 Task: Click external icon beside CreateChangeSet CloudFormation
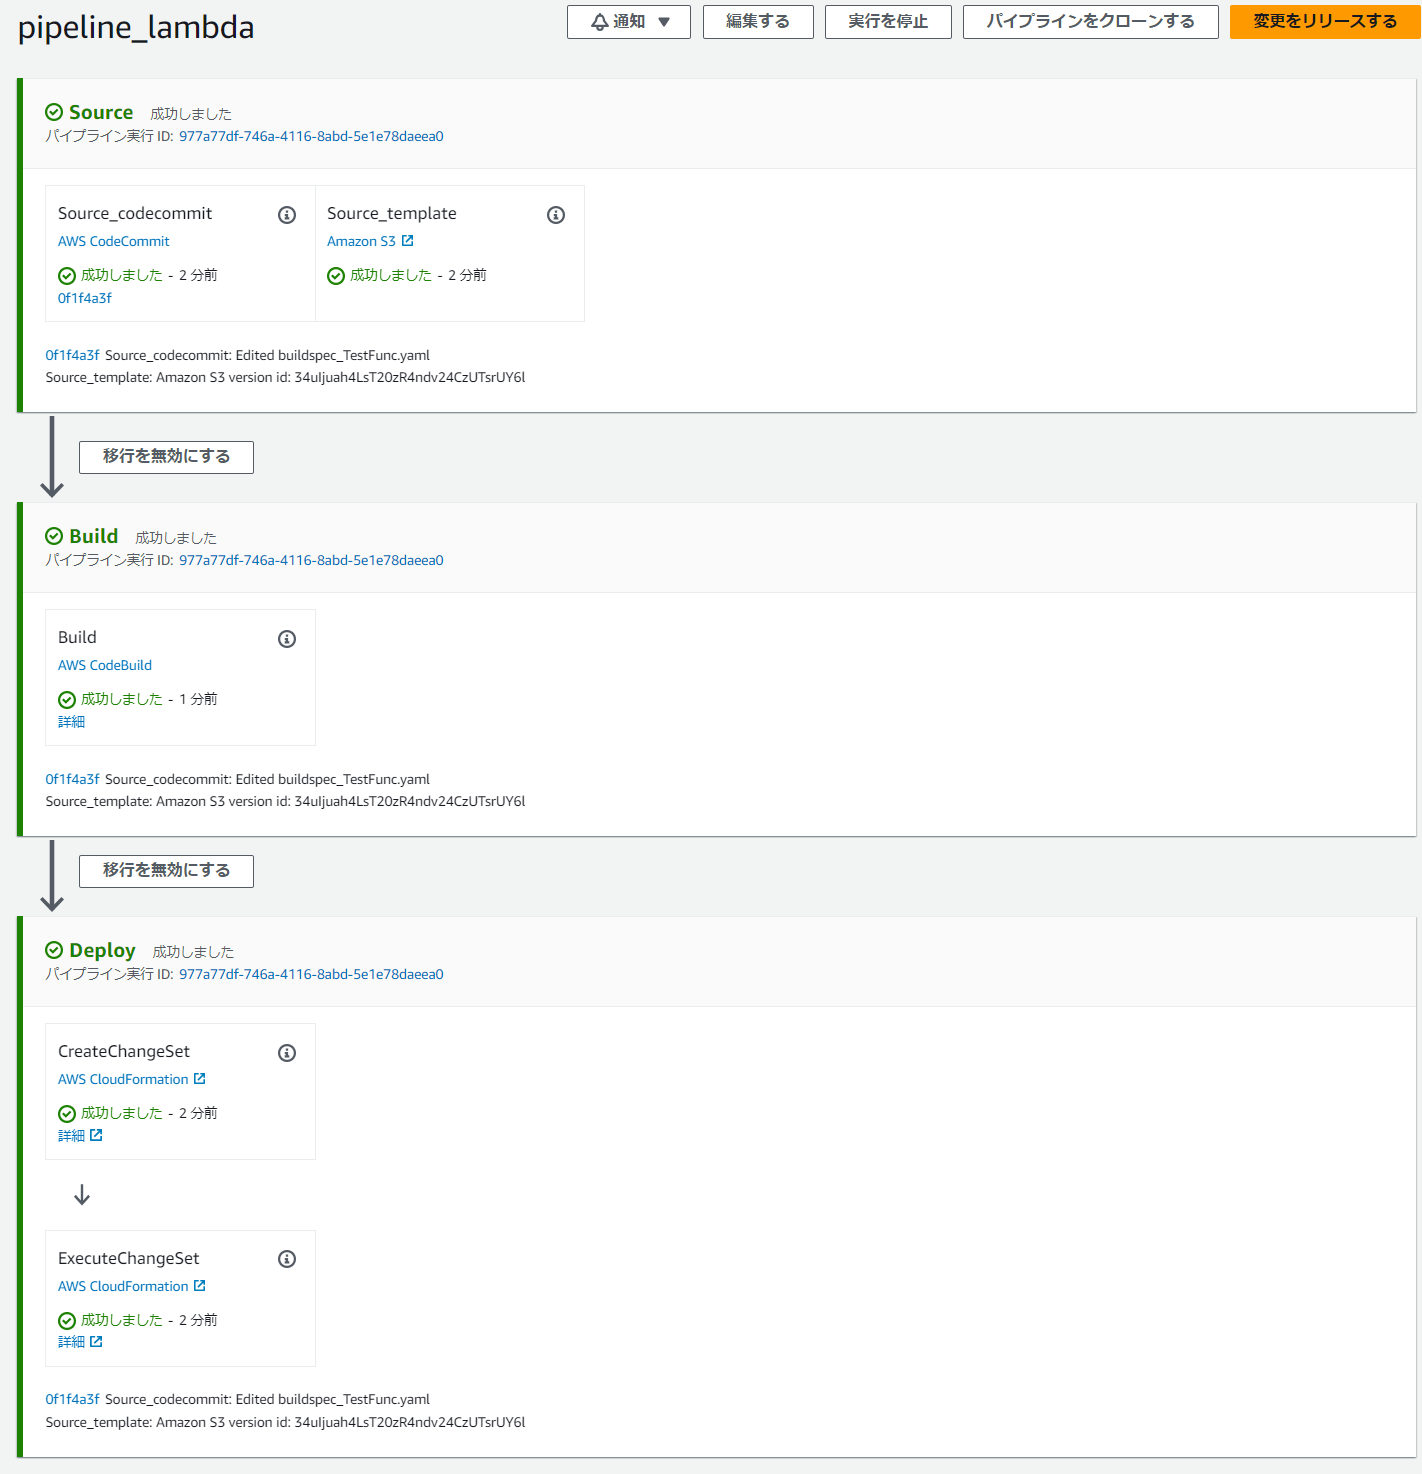200,1078
